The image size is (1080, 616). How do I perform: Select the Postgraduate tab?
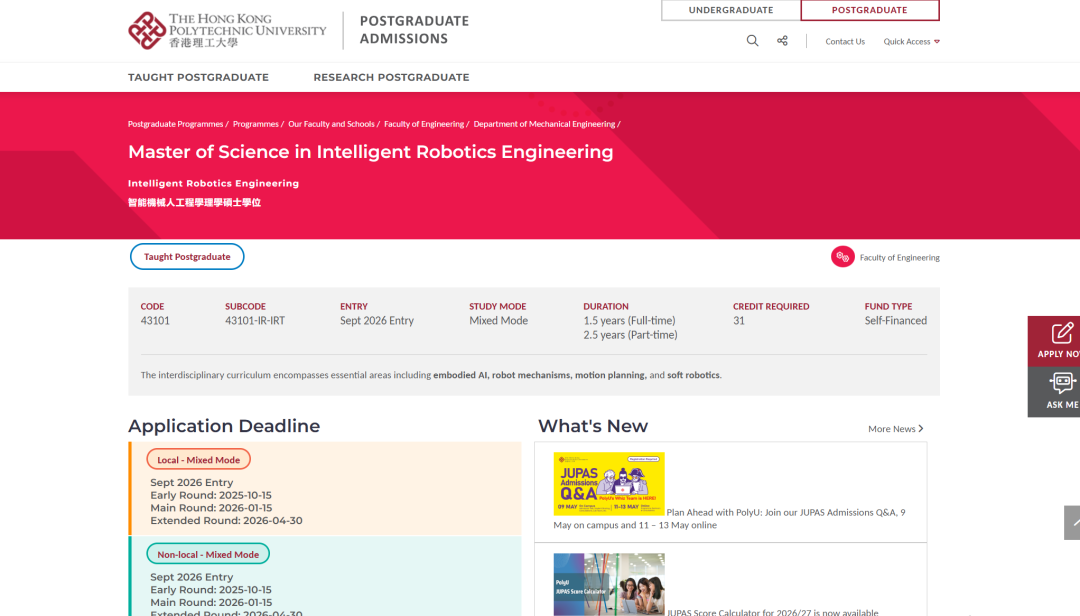(x=870, y=10)
